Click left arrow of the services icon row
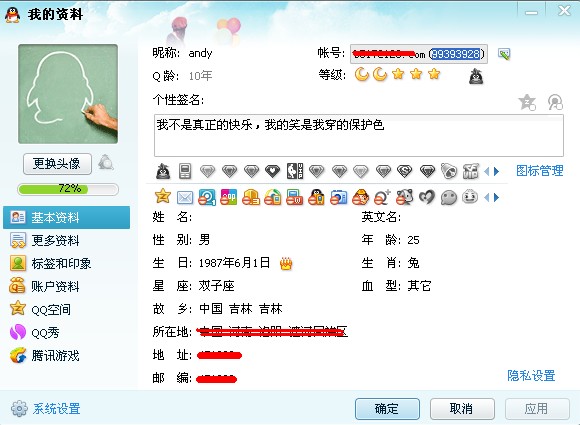The width and height of the screenshot is (580, 425). (486, 198)
